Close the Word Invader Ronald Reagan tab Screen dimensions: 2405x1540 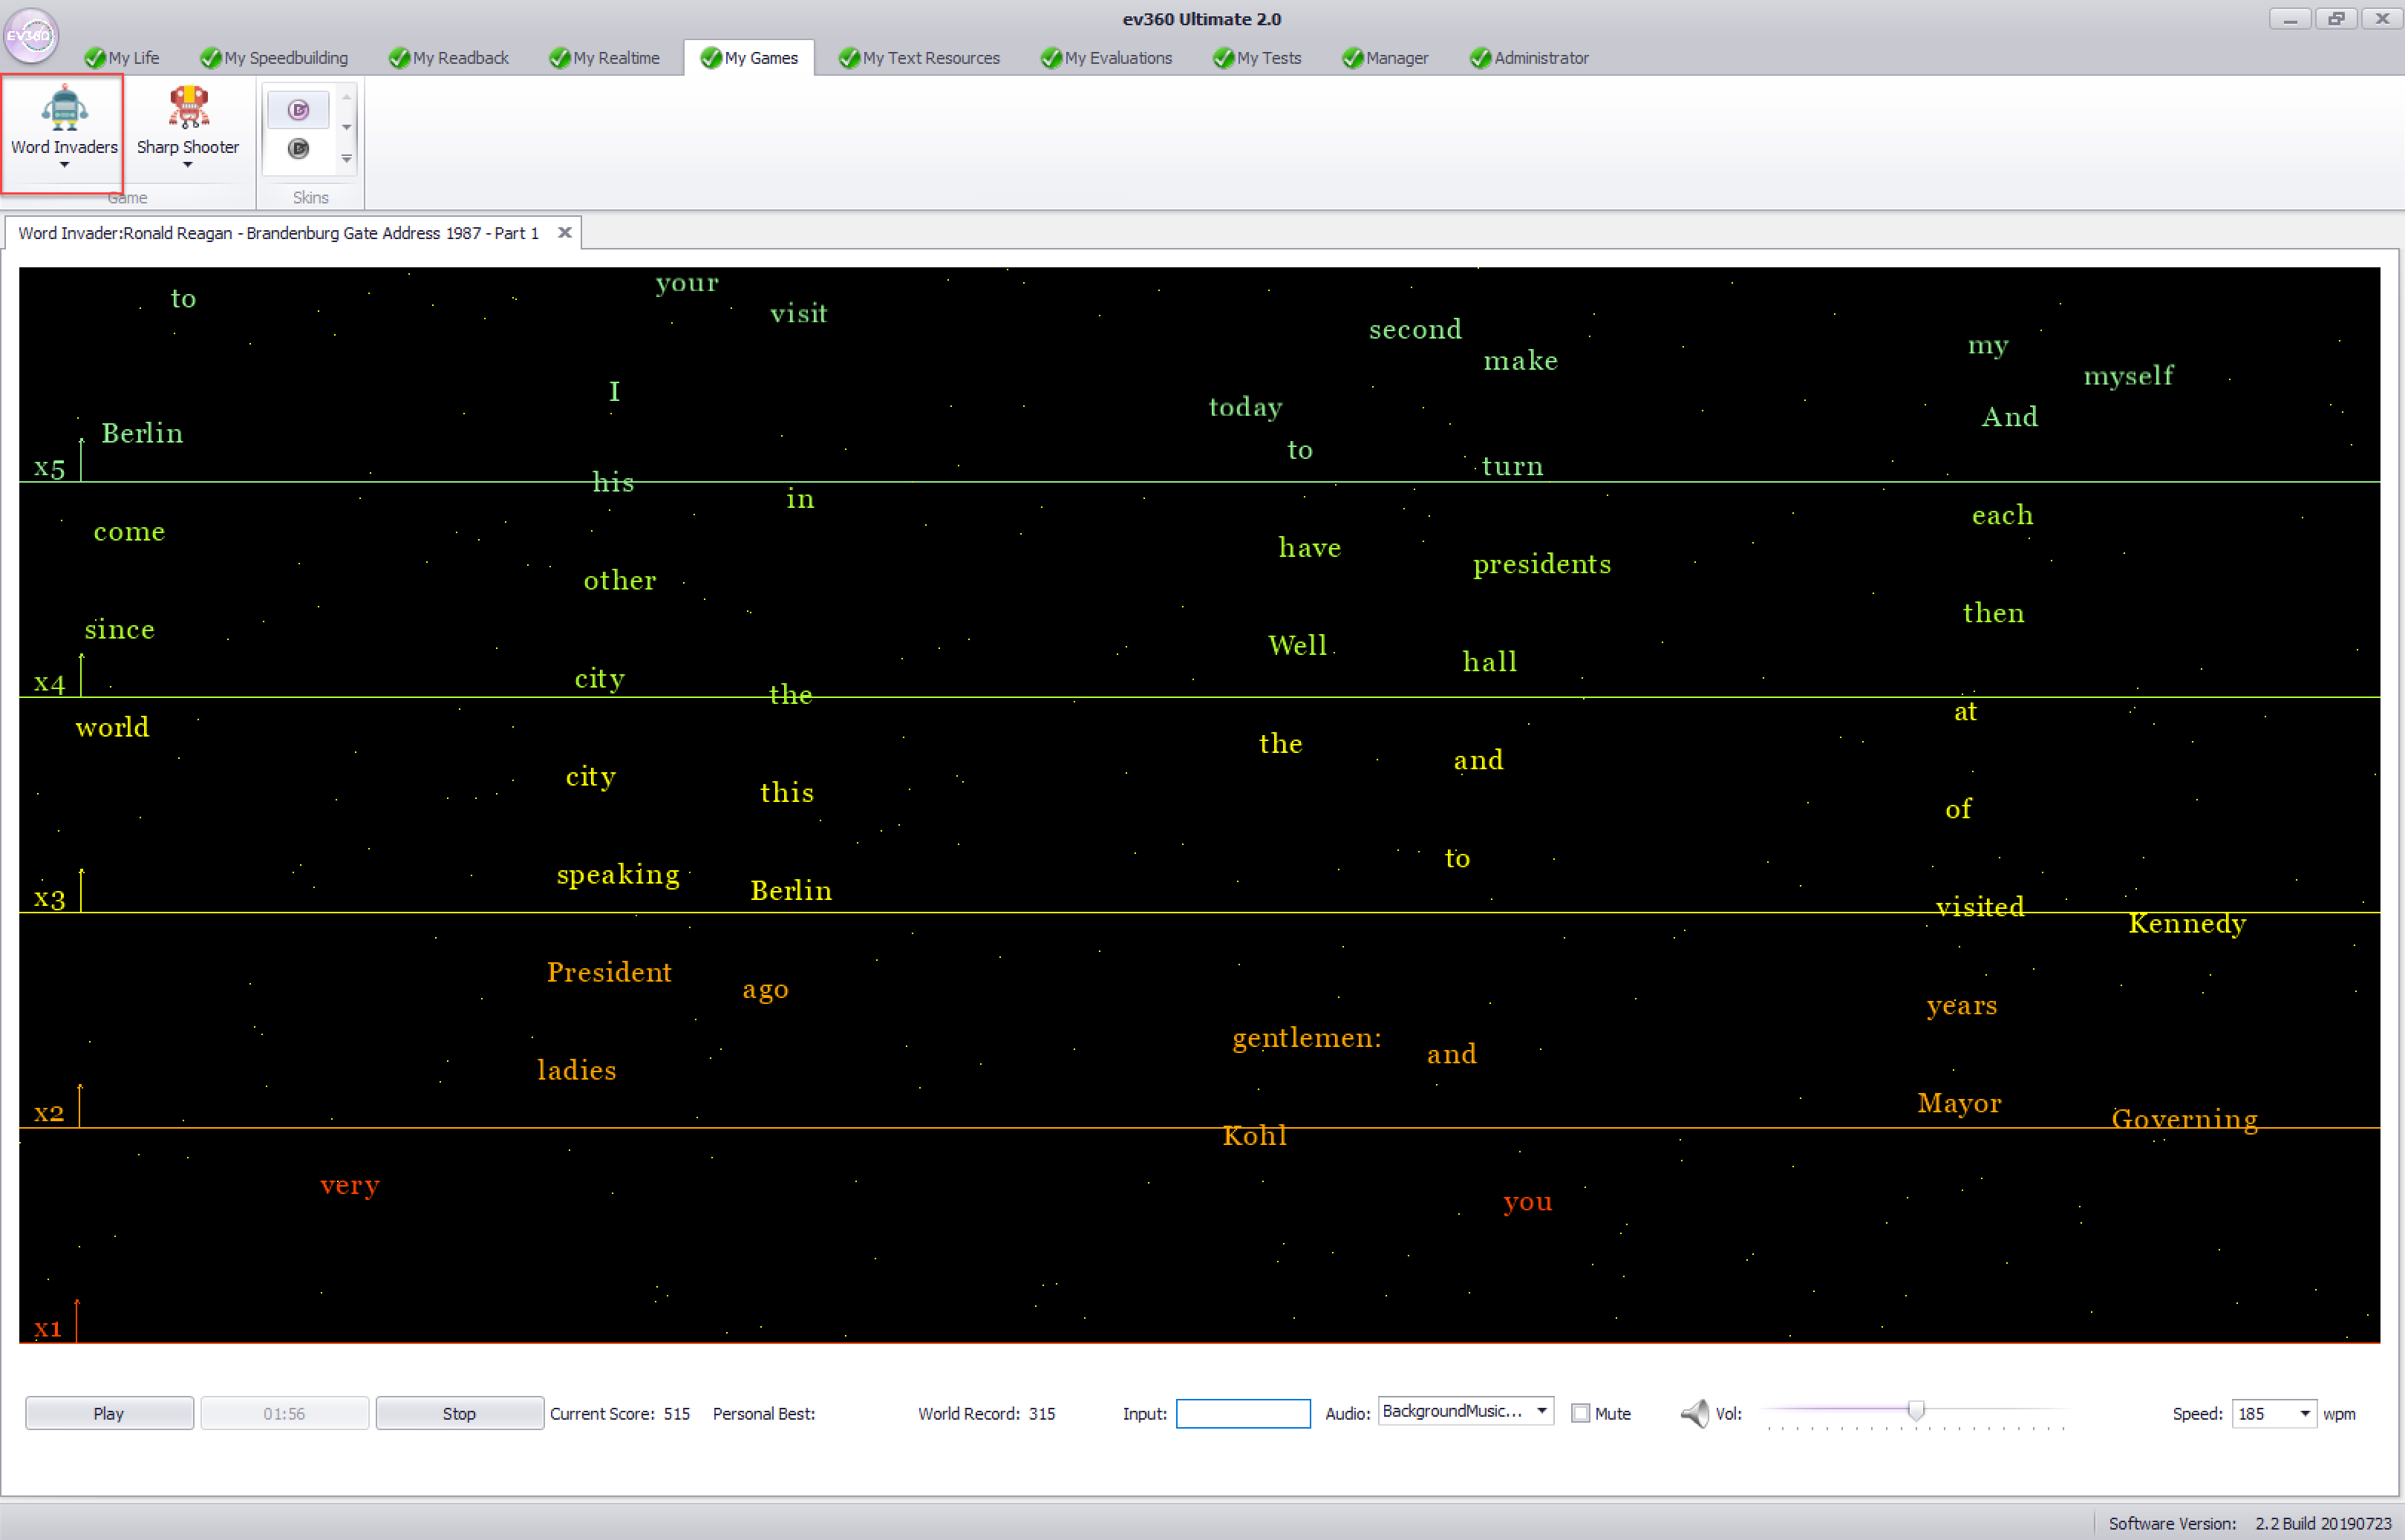coord(565,233)
